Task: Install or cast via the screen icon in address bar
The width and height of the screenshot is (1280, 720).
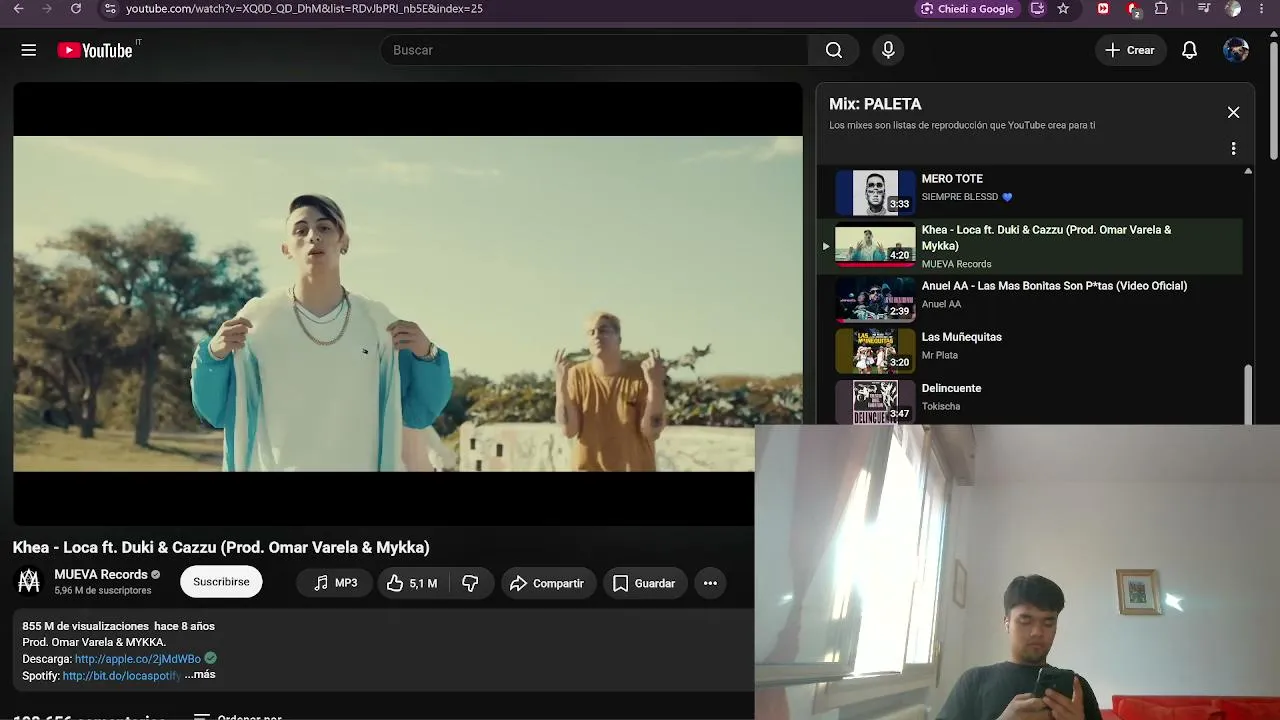Action: click(x=1037, y=9)
